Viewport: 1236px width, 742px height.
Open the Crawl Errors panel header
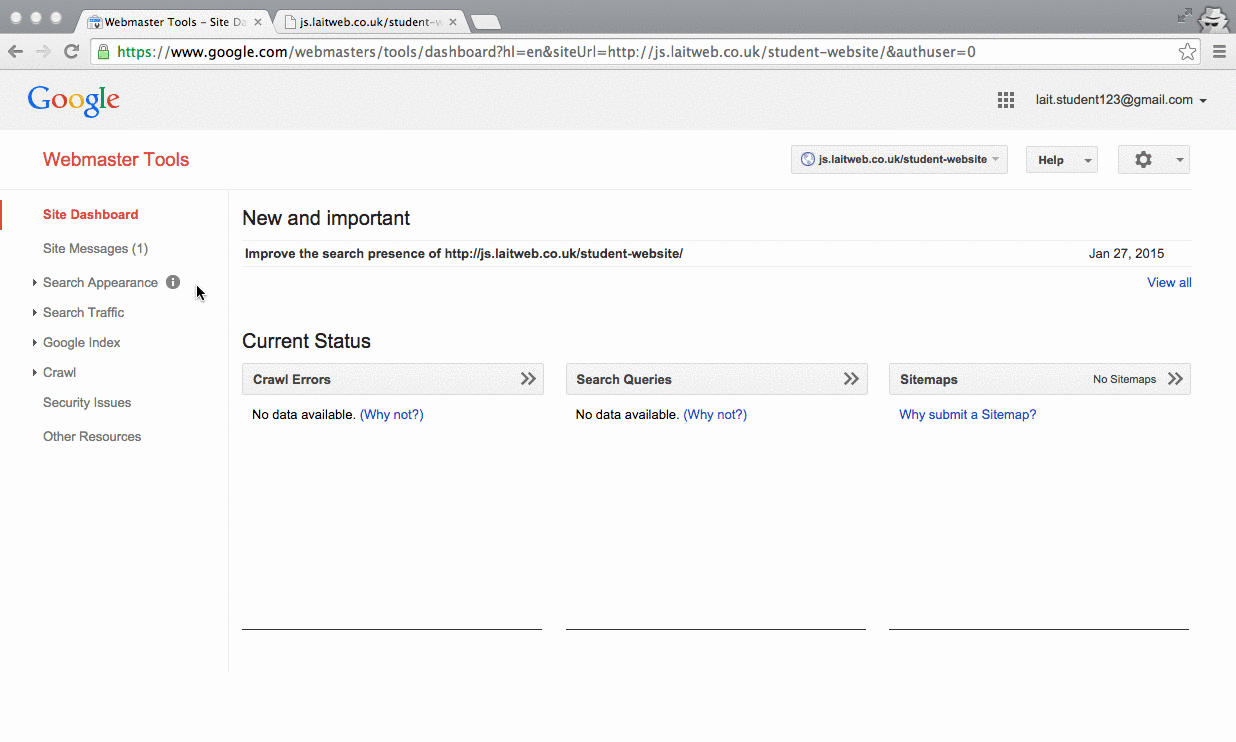tap(393, 379)
